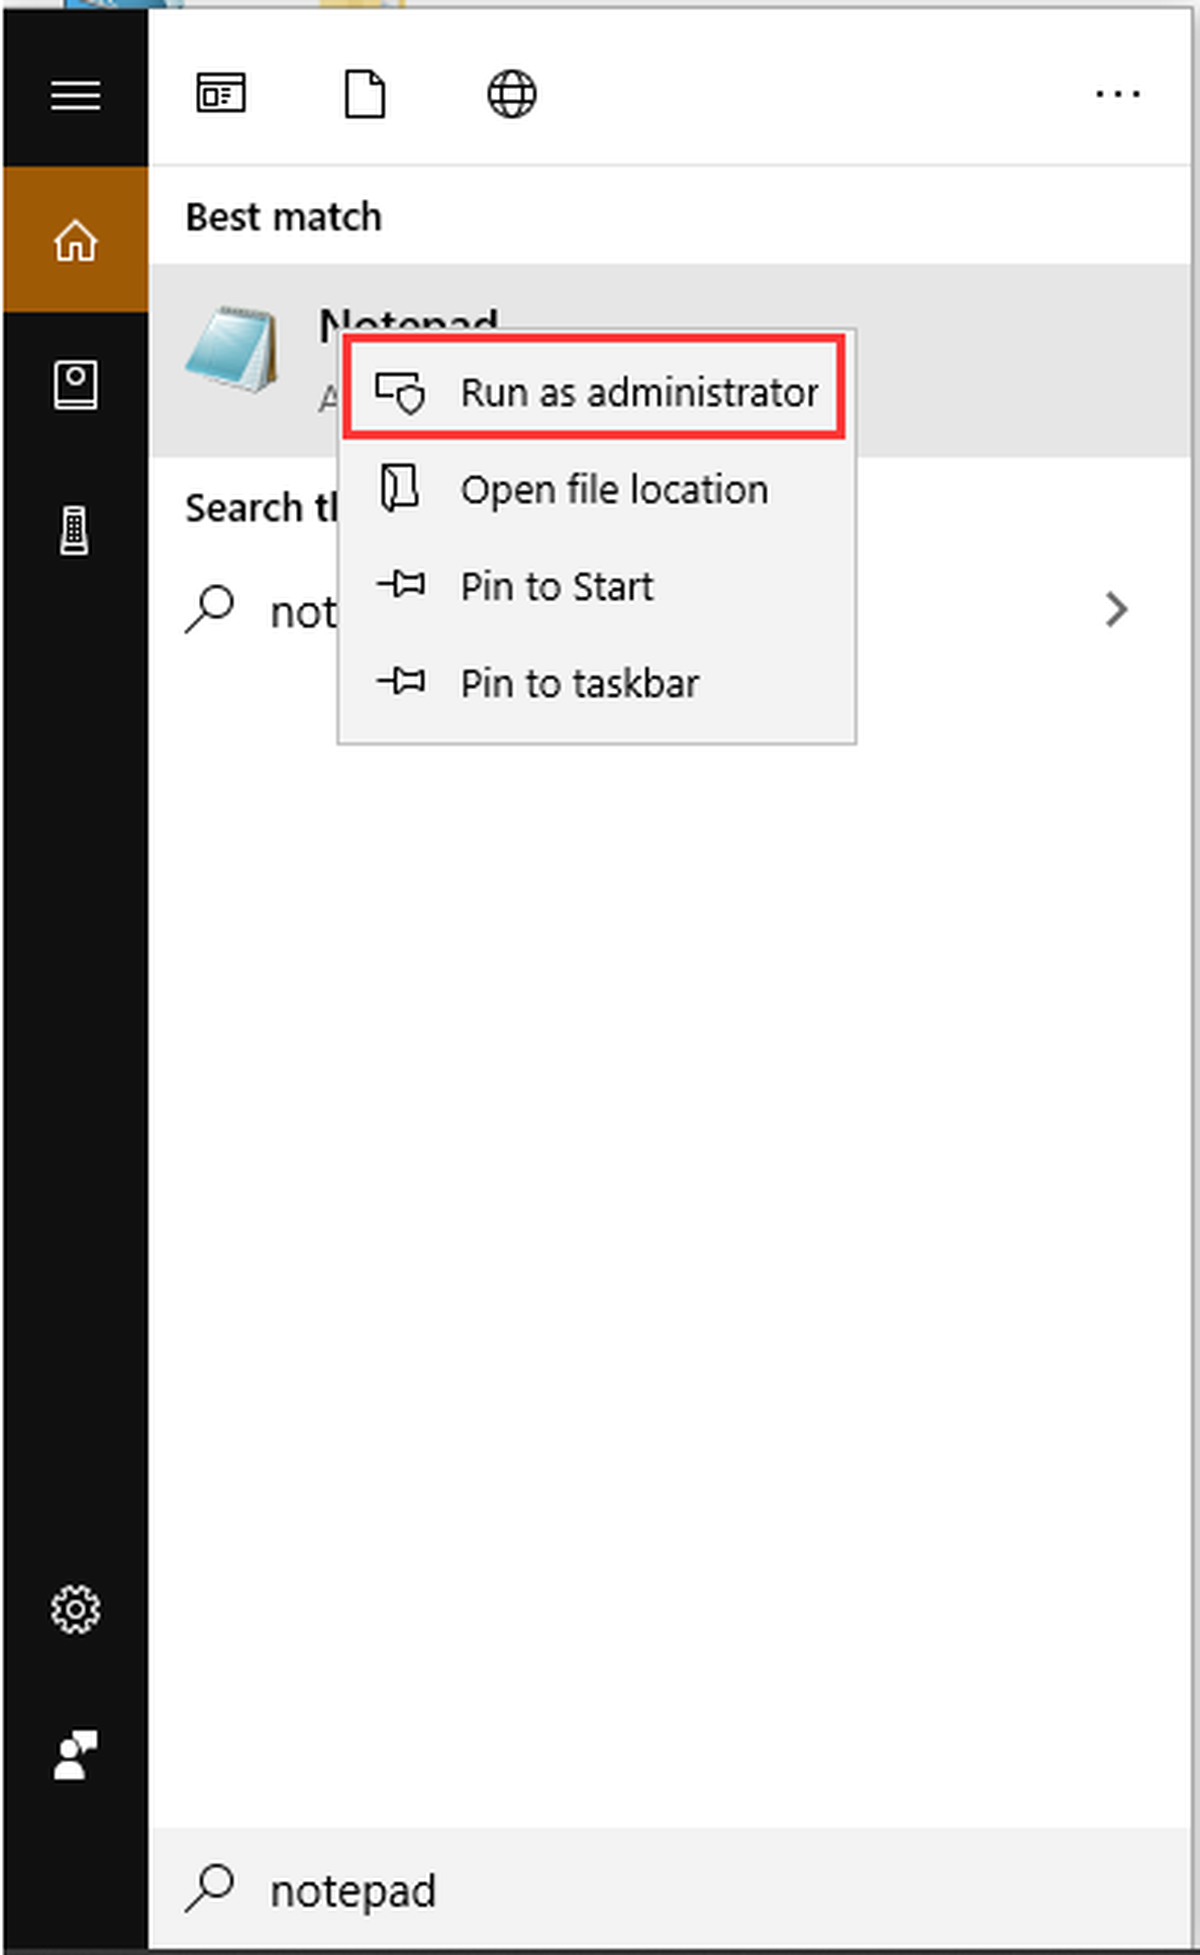Choose Run as administrator
The width and height of the screenshot is (1200, 1955).
tap(595, 392)
